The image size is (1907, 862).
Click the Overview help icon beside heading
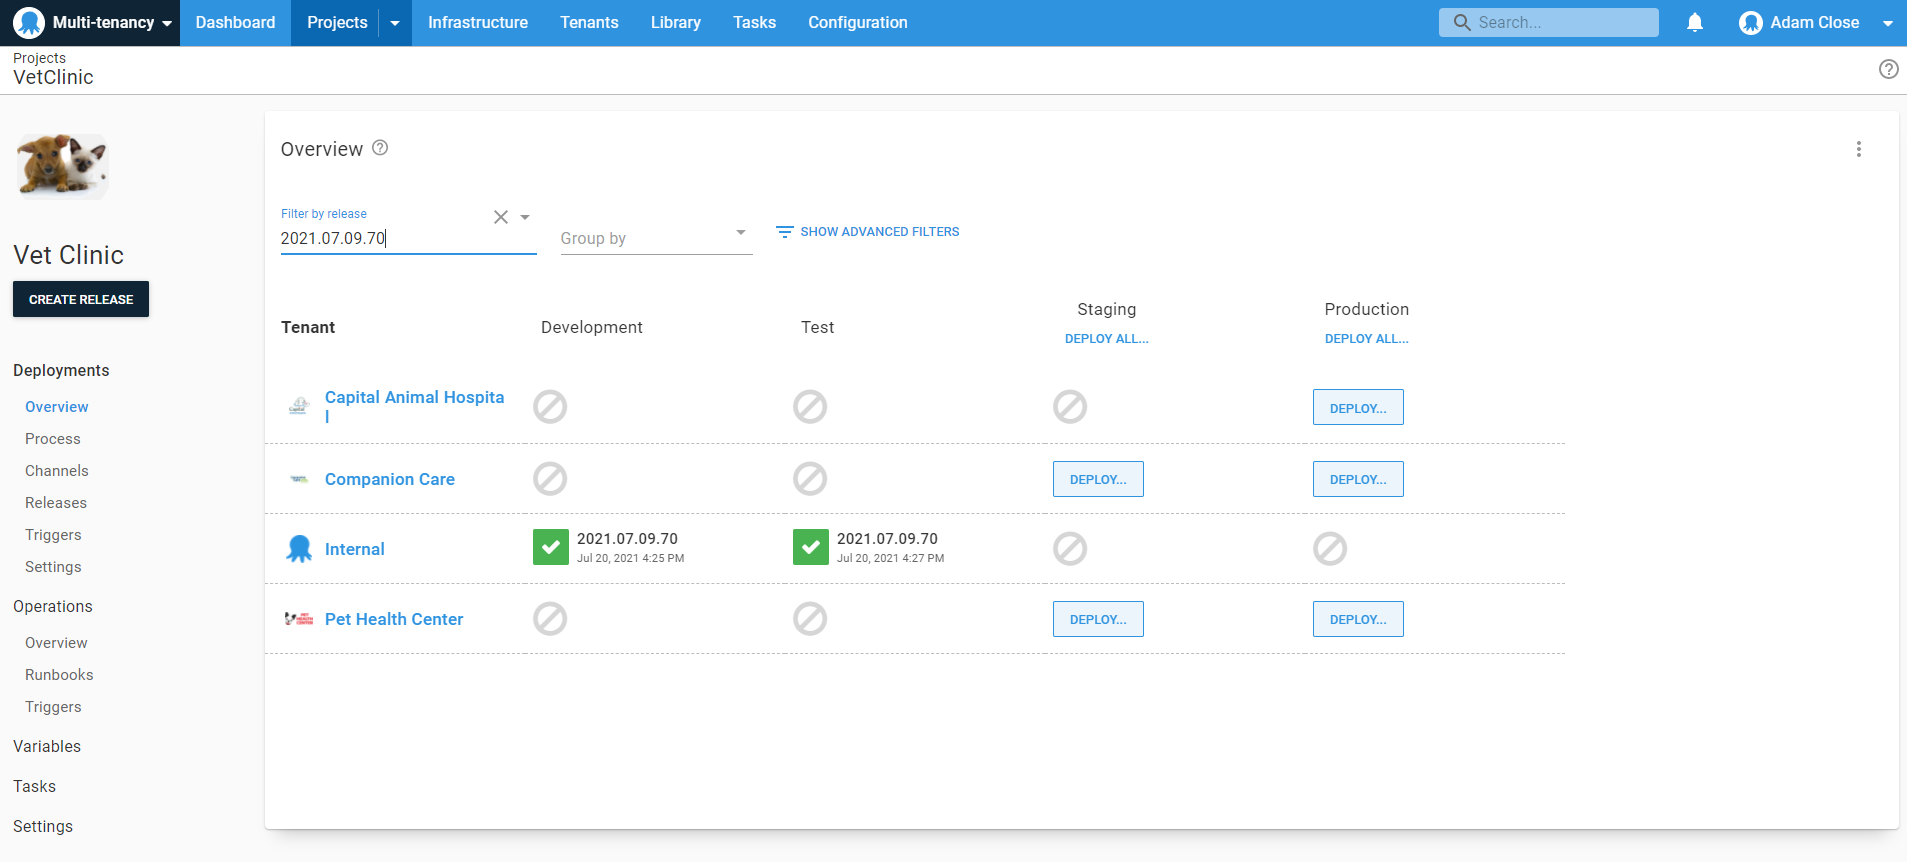click(x=380, y=148)
